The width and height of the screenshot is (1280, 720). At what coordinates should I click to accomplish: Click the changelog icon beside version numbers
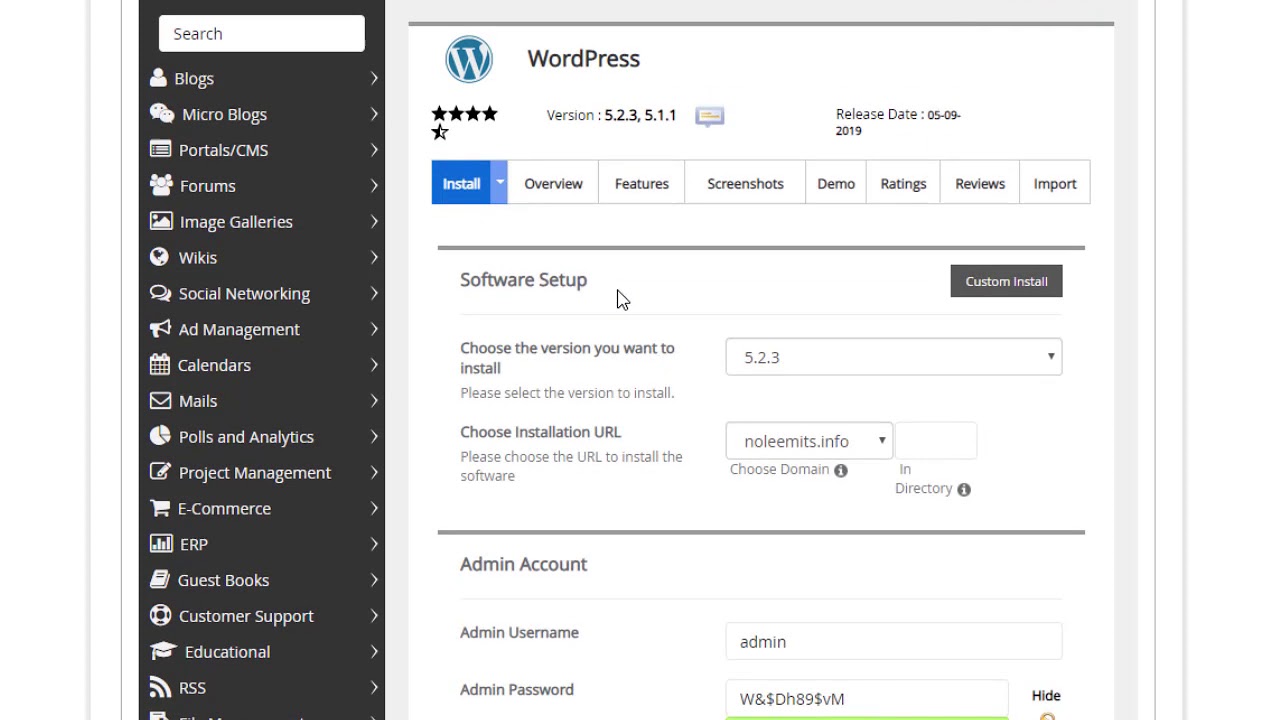710,116
